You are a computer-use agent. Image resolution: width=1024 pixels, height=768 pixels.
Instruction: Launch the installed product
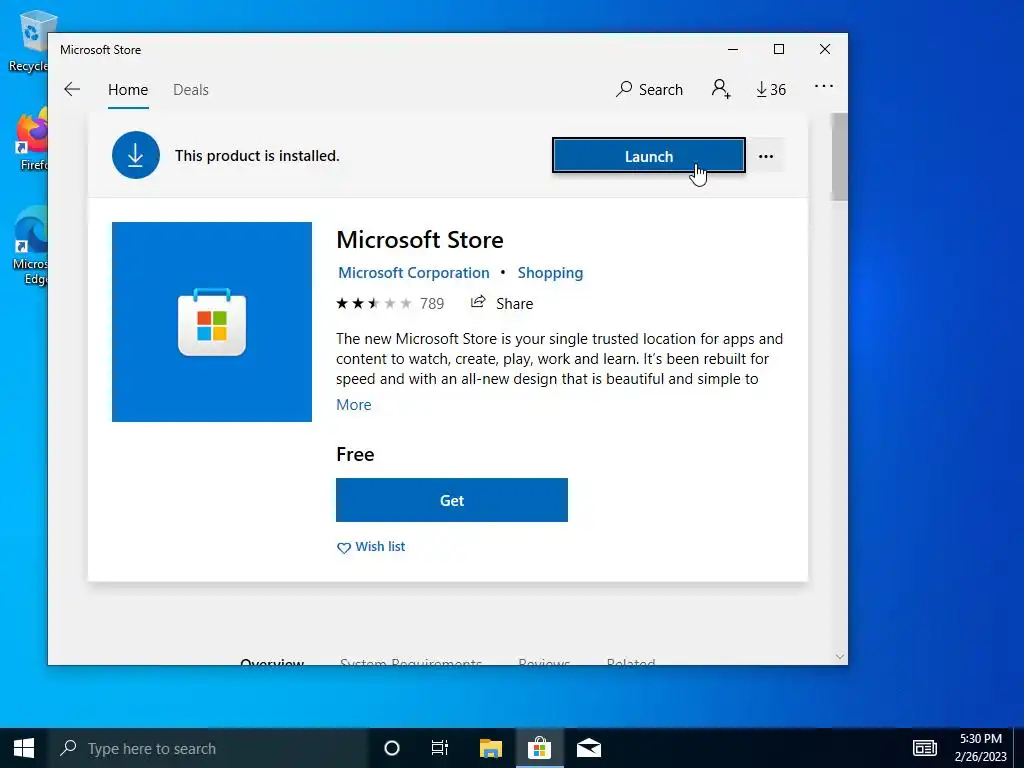(648, 156)
